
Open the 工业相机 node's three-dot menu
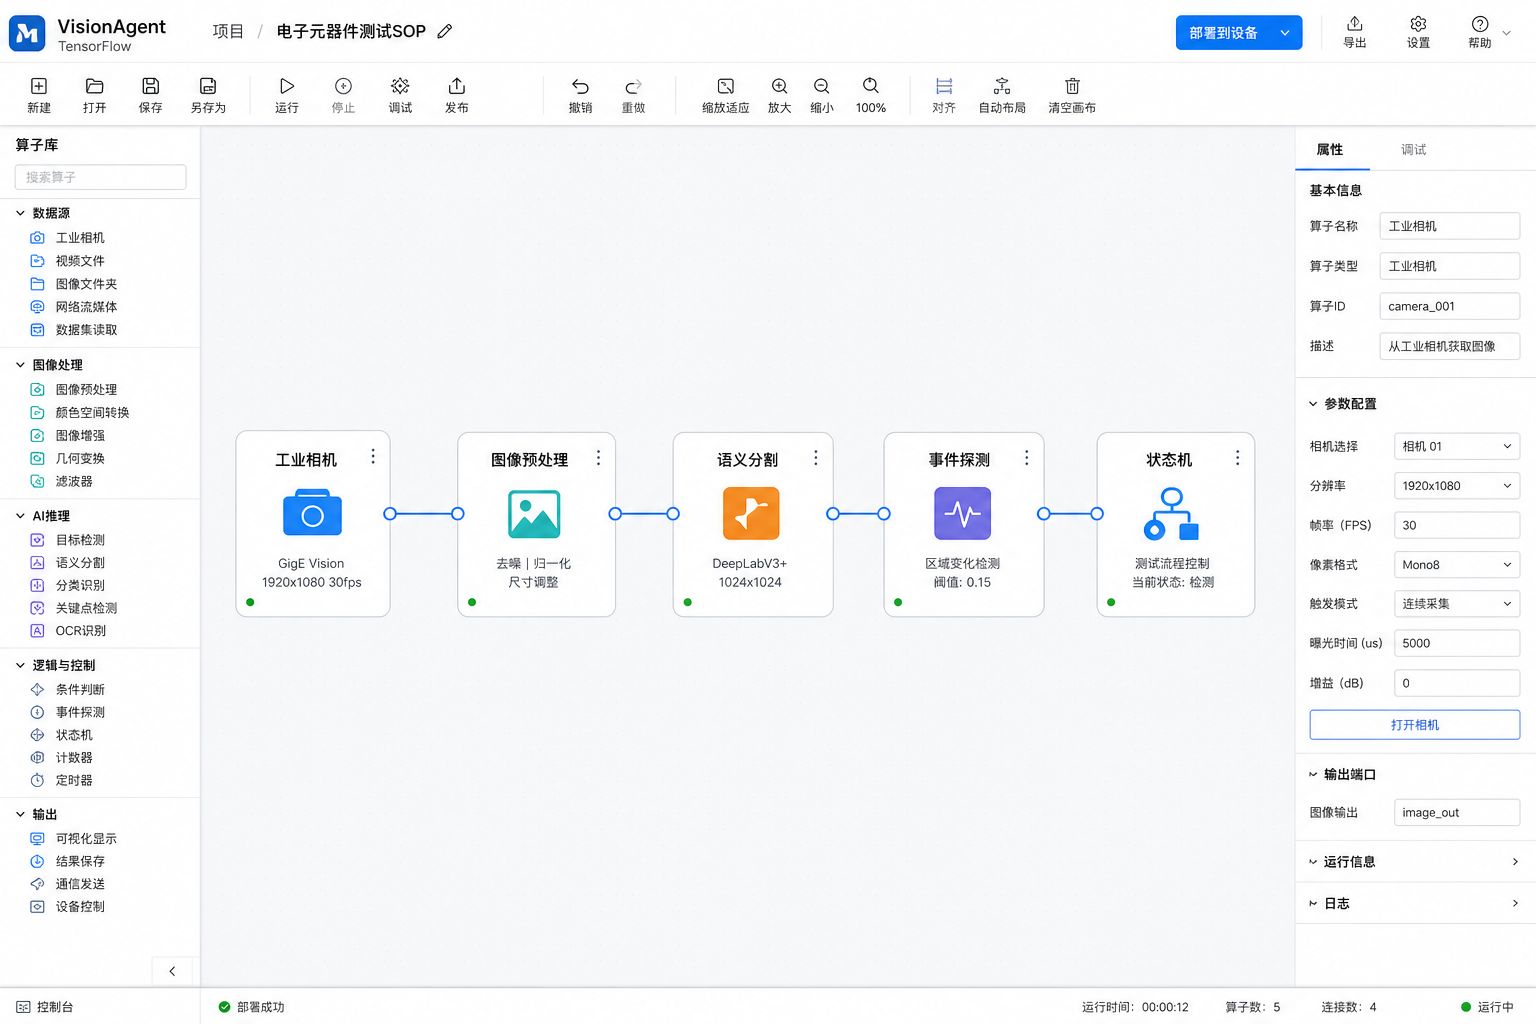373,456
